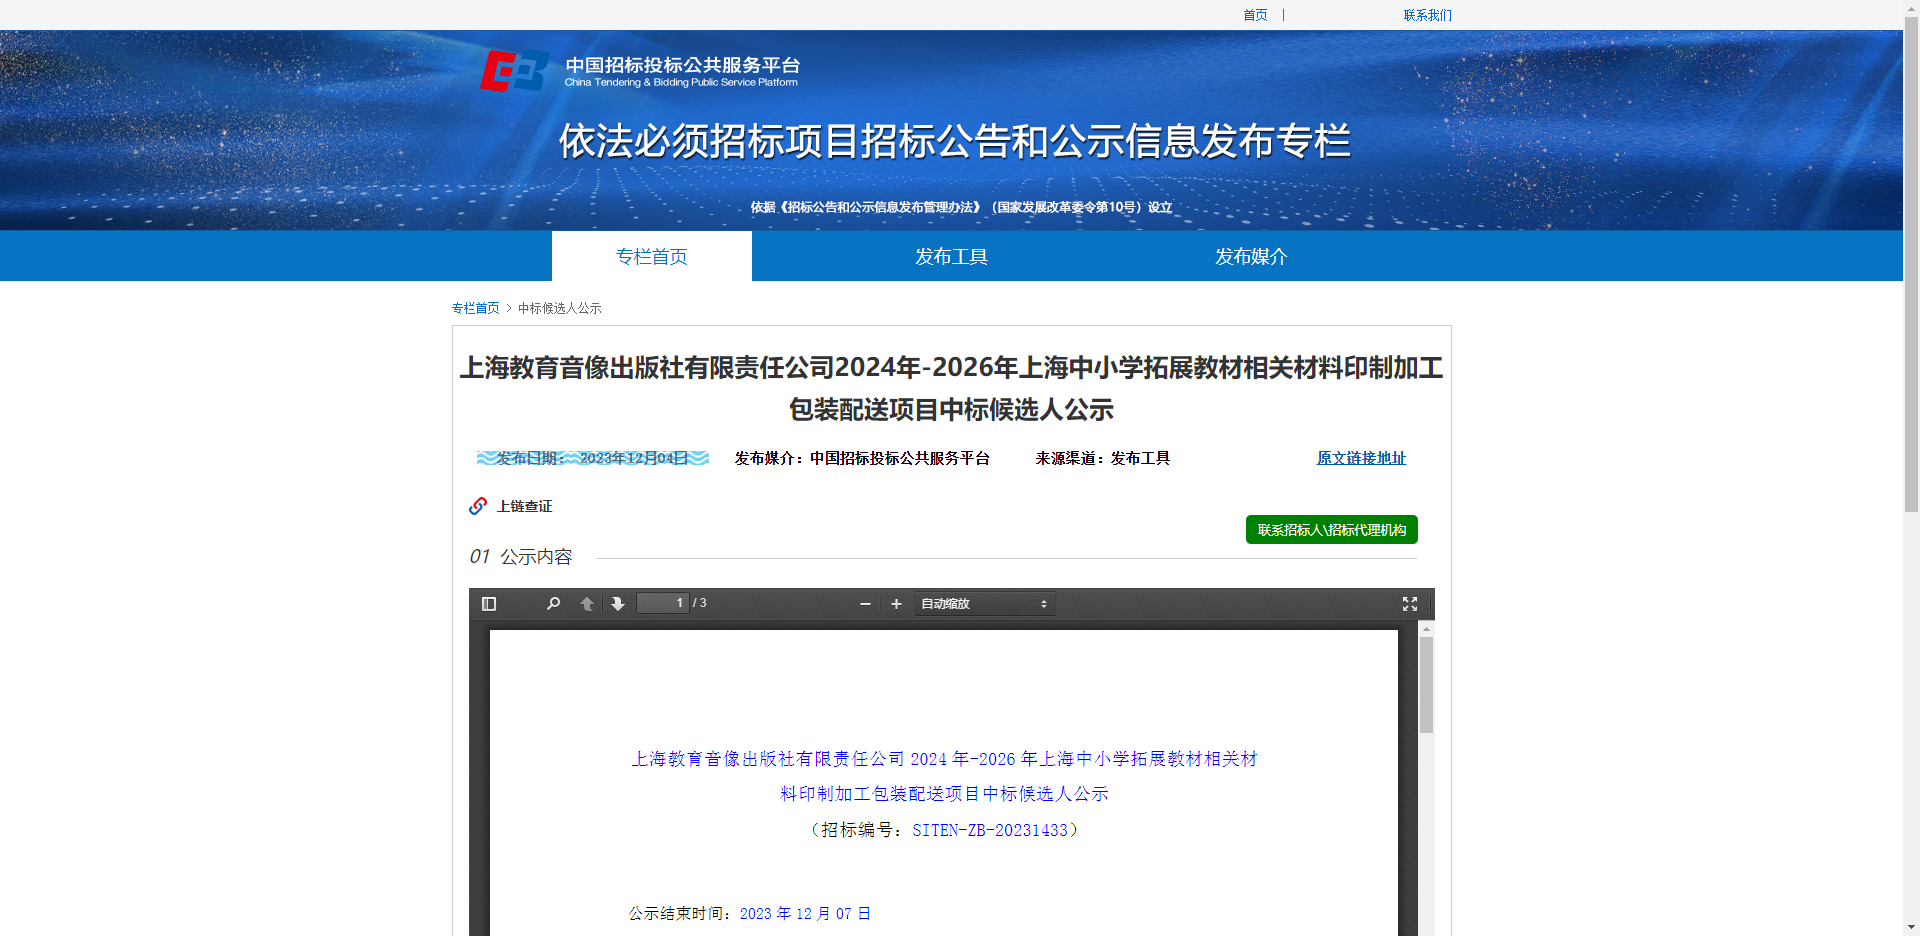Open the 联系我们 link
Viewport: 1920px width, 936px height.
pyautogui.click(x=1427, y=15)
